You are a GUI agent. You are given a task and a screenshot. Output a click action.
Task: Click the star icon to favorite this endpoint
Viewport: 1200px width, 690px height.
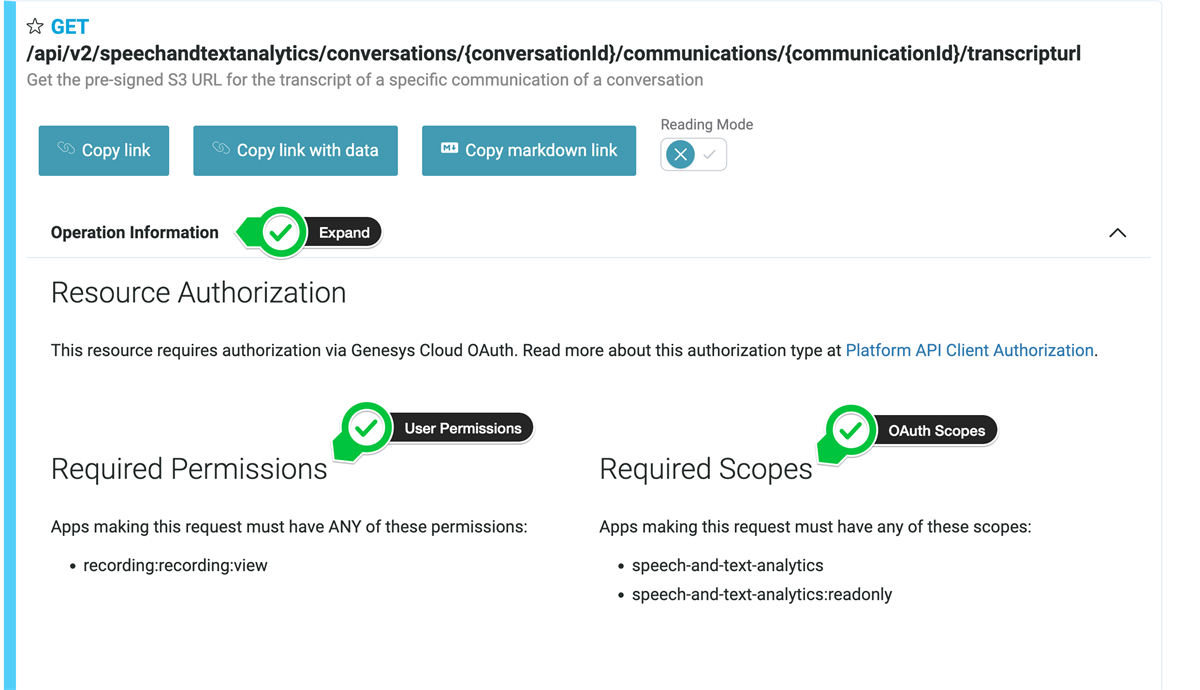click(35, 26)
